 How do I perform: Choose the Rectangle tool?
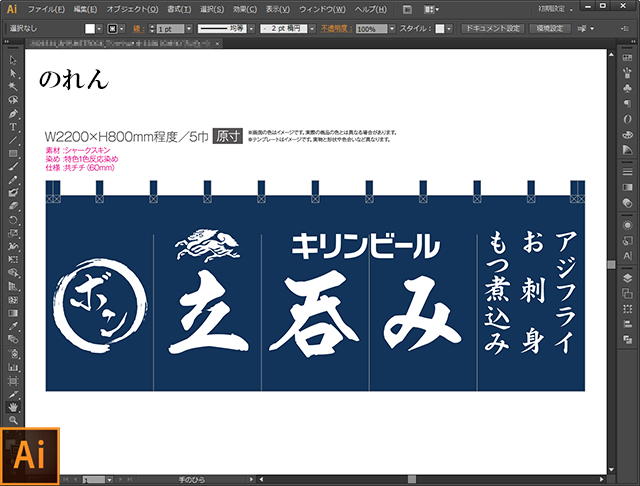click(13, 153)
